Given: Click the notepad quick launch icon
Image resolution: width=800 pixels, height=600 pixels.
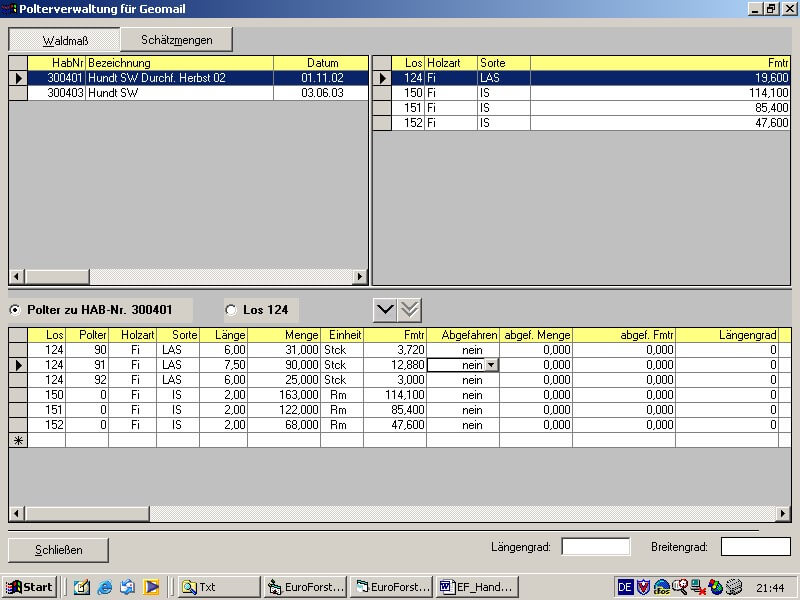Looking at the screenshot, I should point(82,587).
